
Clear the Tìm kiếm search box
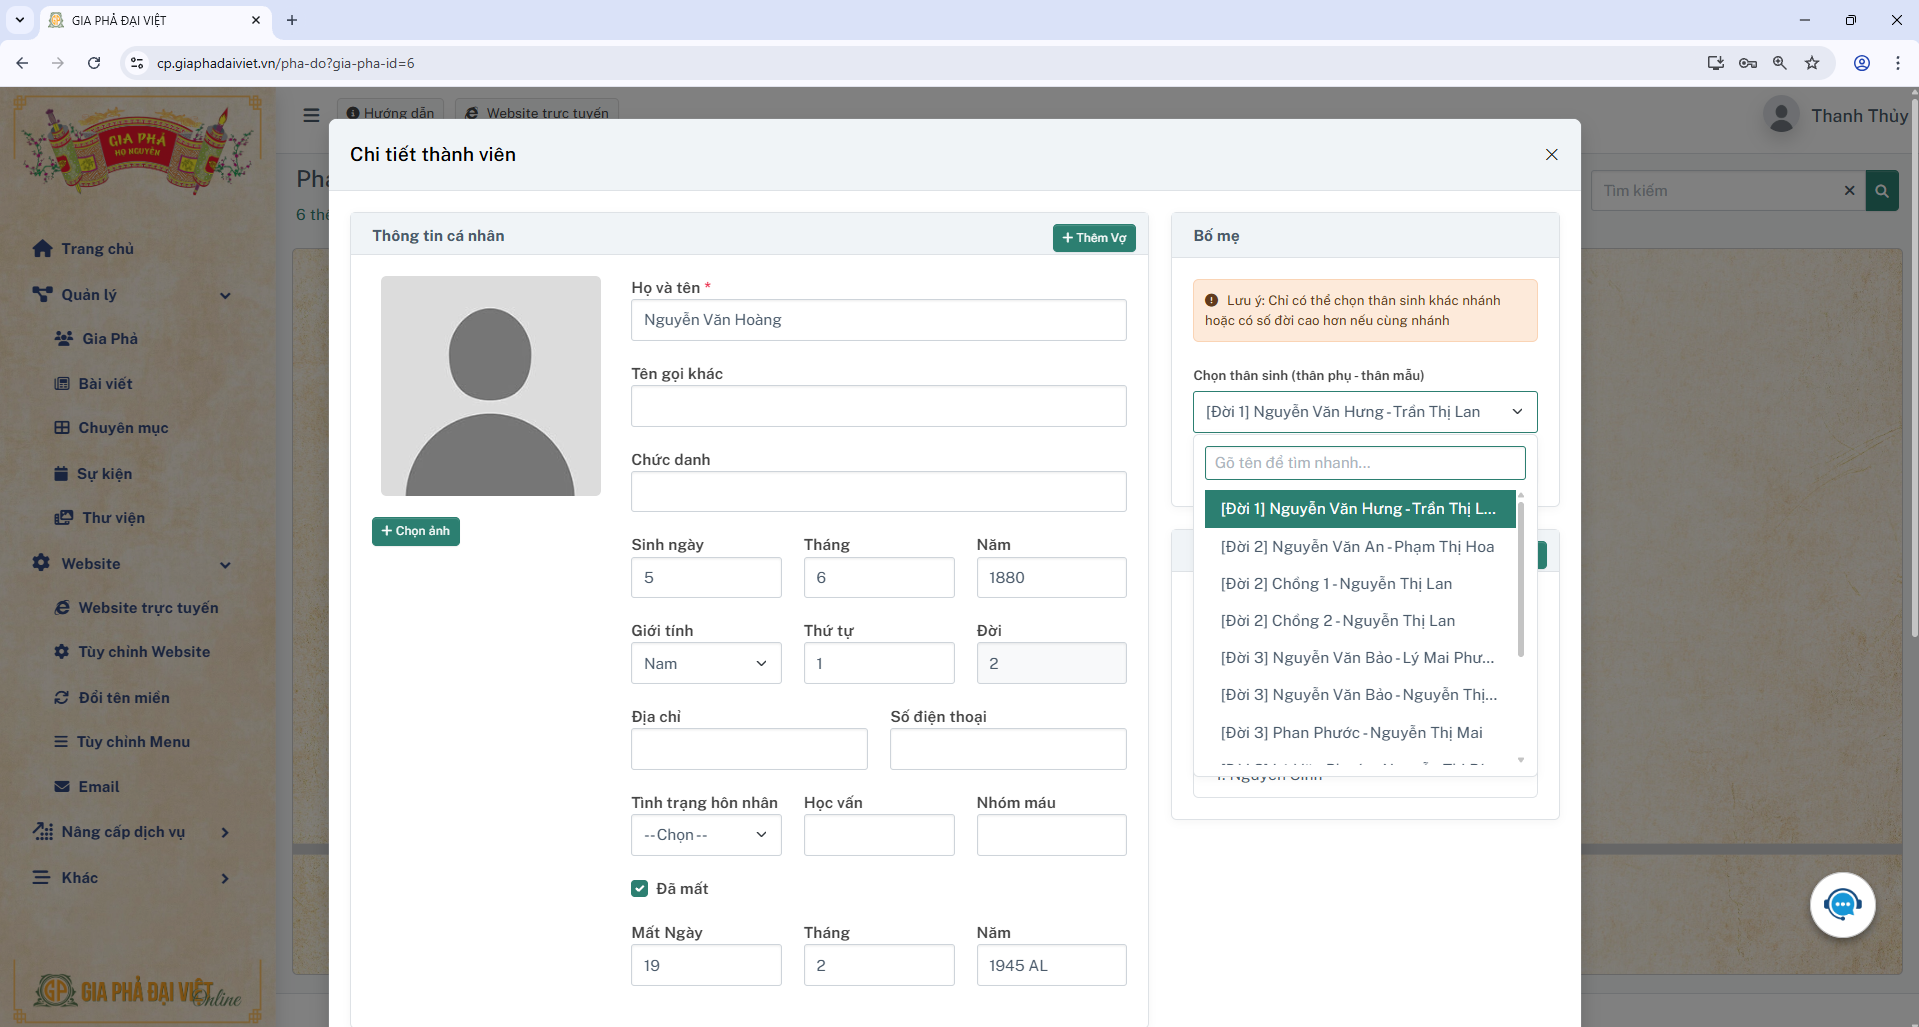pos(1849,191)
